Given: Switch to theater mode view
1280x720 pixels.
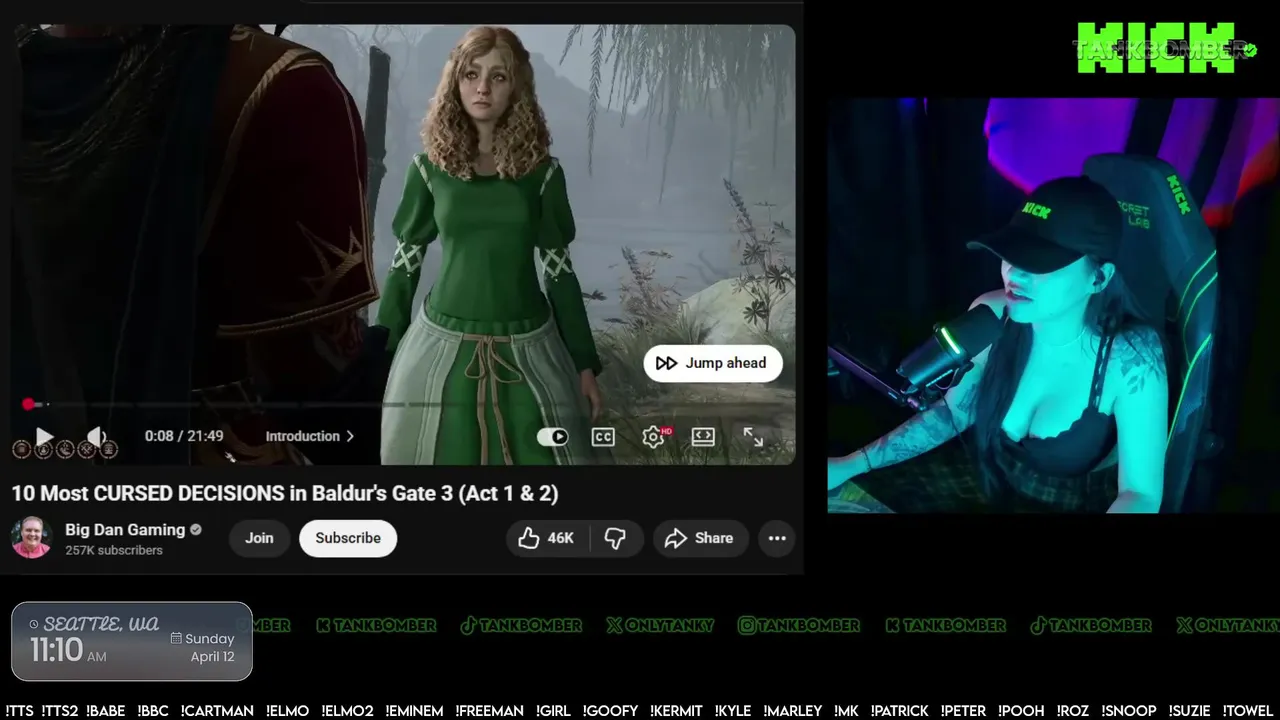Looking at the screenshot, I should tap(703, 437).
